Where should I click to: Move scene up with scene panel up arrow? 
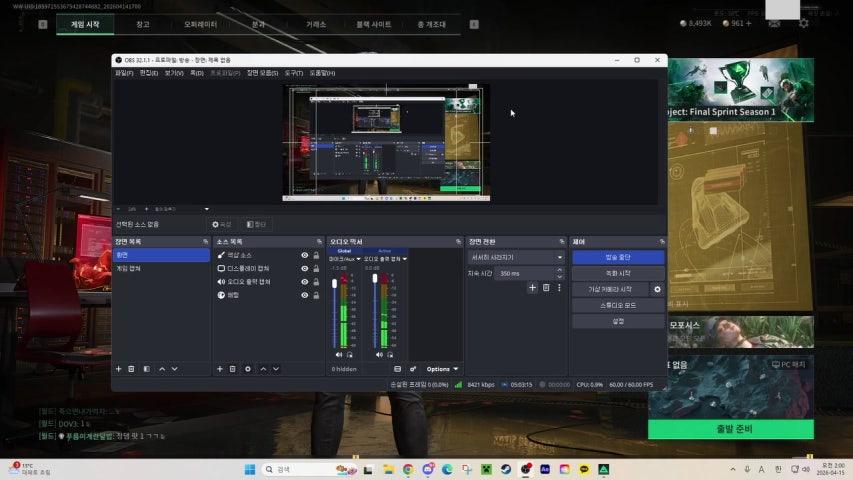pos(162,369)
